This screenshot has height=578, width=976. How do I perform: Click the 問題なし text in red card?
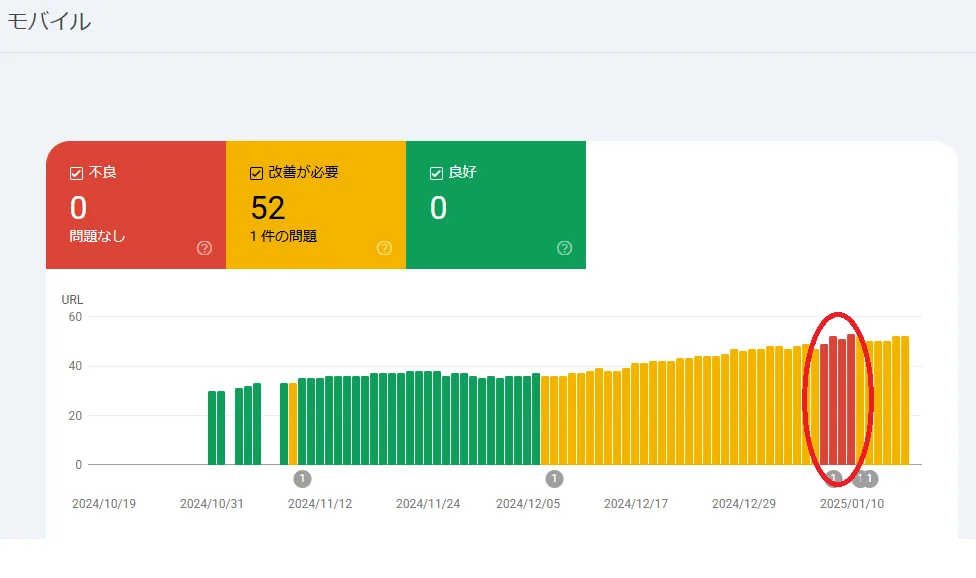[97, 236]
